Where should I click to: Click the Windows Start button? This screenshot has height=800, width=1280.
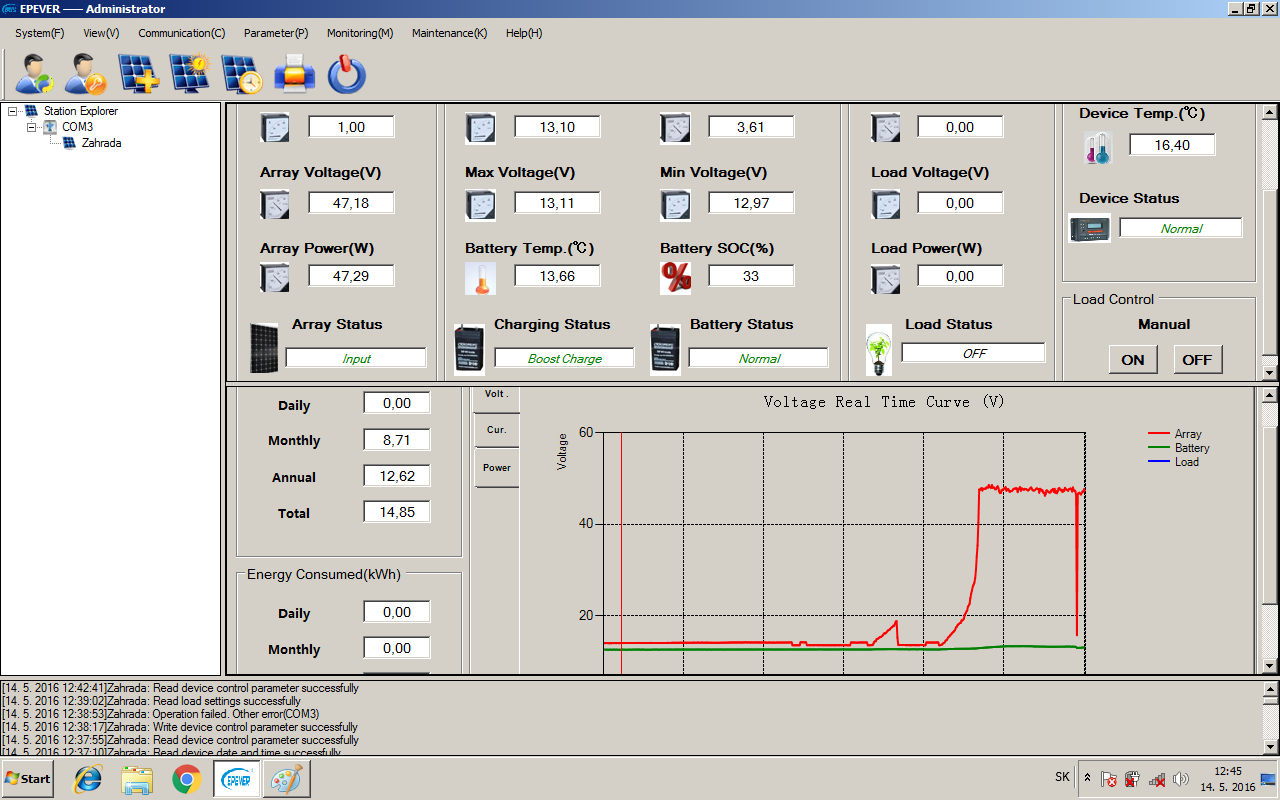pyautogui.click(x=28, y=778)
